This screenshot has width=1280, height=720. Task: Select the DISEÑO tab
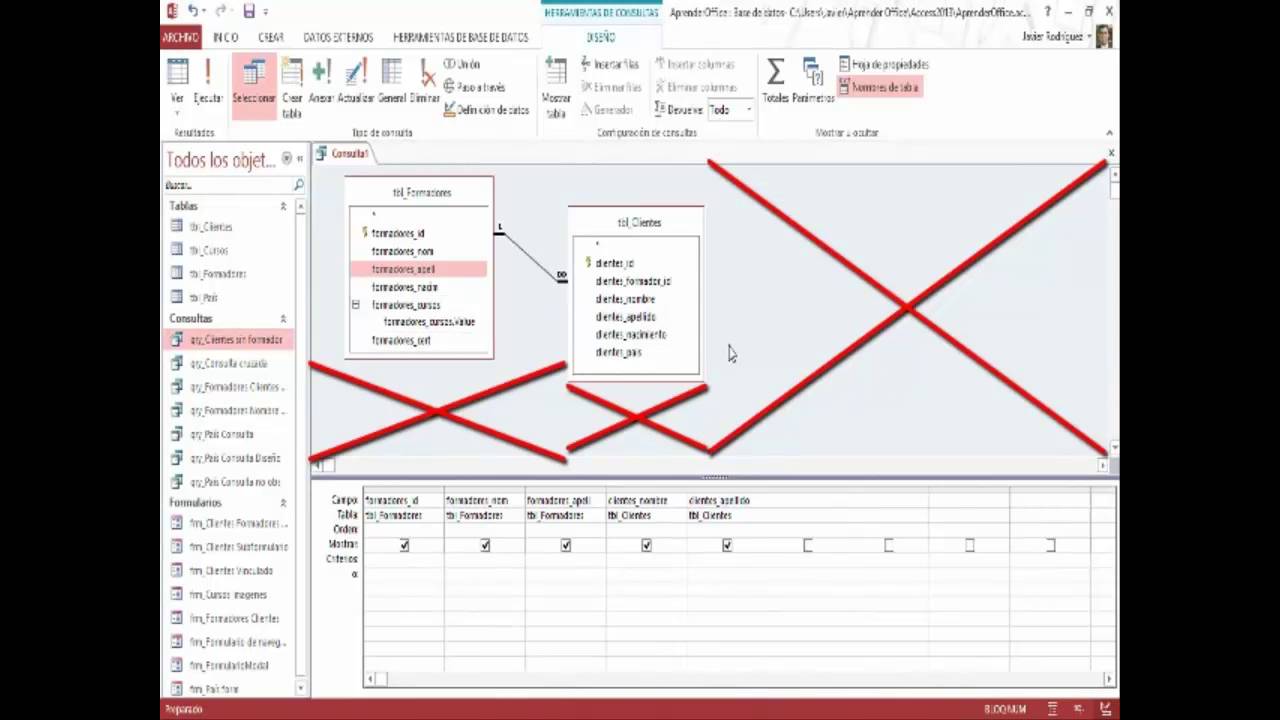(x=601, y=37)
